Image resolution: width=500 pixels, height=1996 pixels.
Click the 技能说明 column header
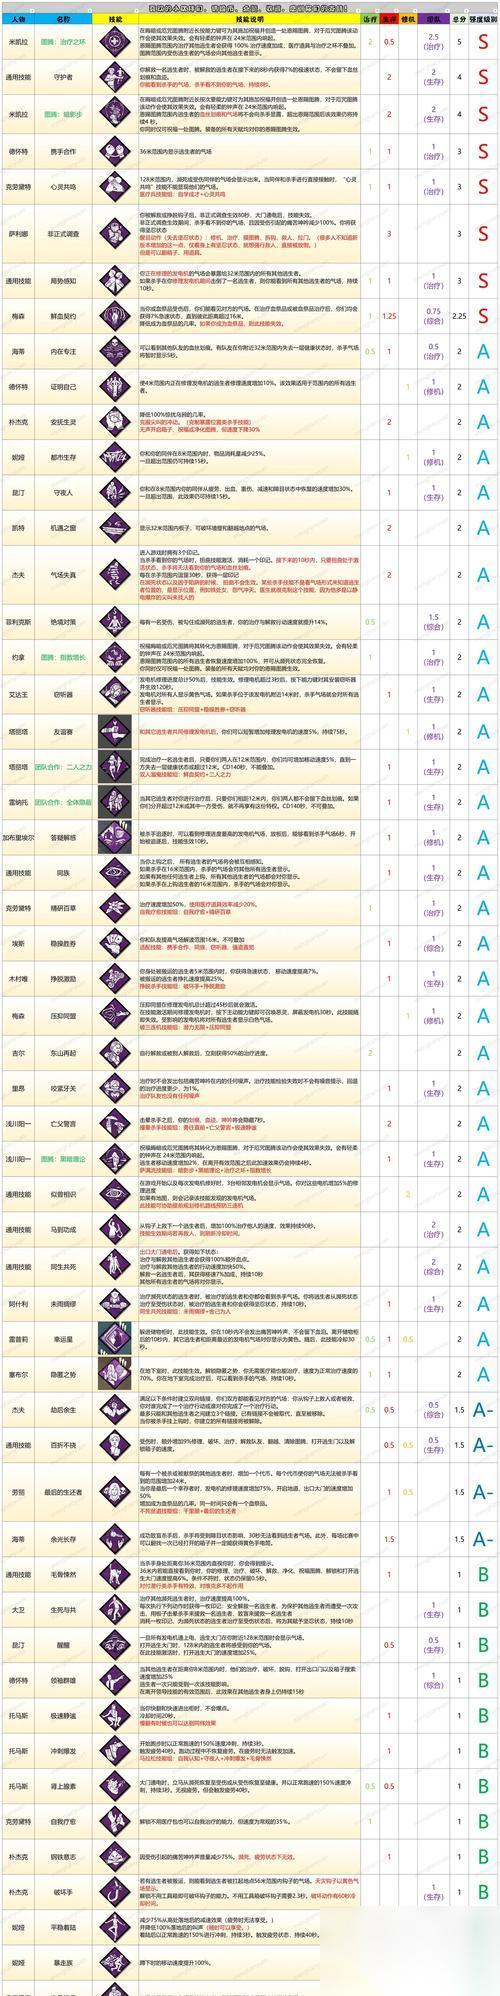[x=245, y=19]
